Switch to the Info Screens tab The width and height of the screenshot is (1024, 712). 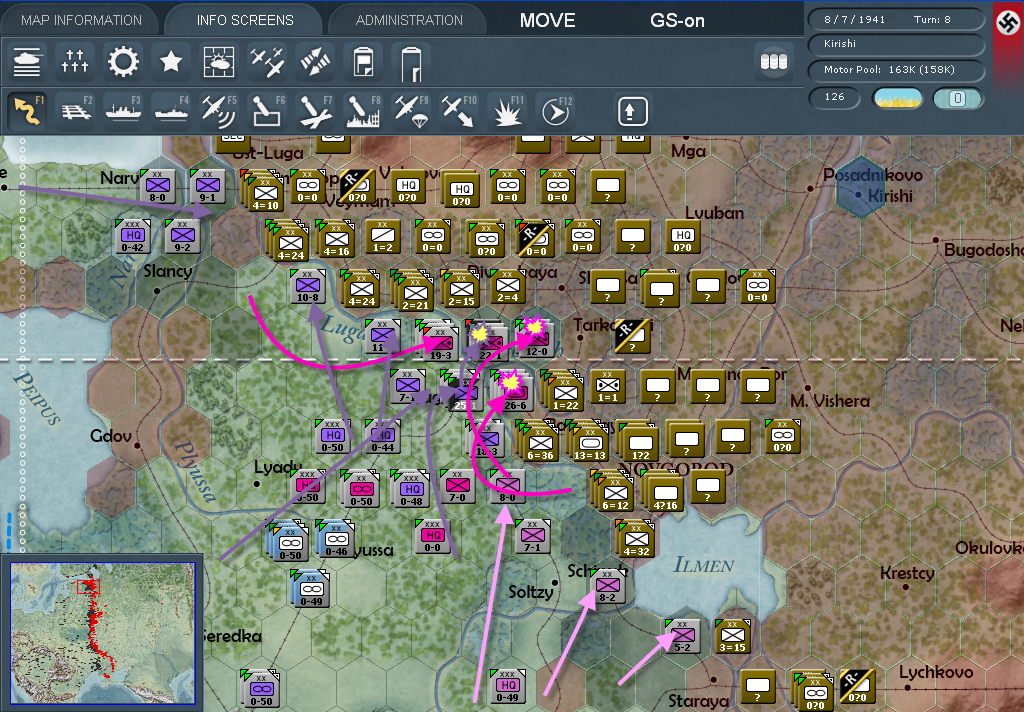[245, 20]
